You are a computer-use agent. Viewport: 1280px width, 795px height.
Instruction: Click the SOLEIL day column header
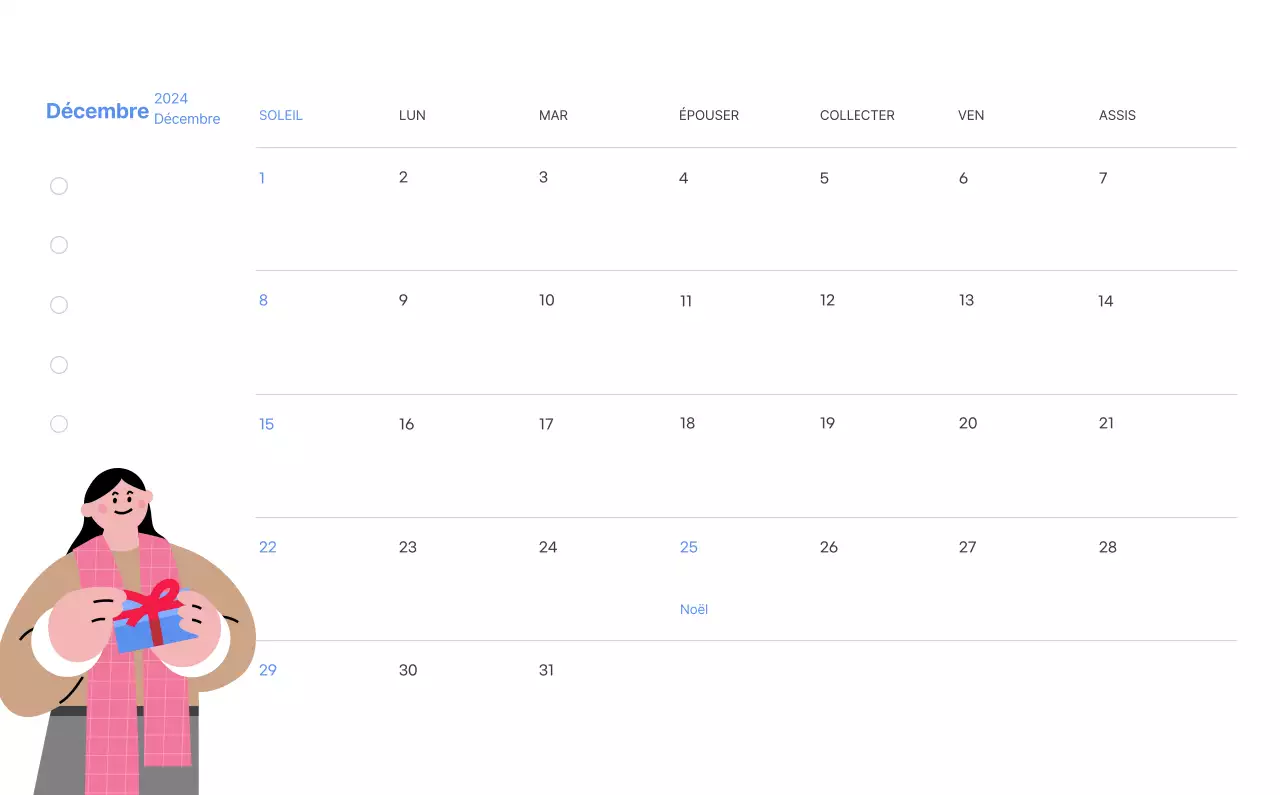(281, 116)
